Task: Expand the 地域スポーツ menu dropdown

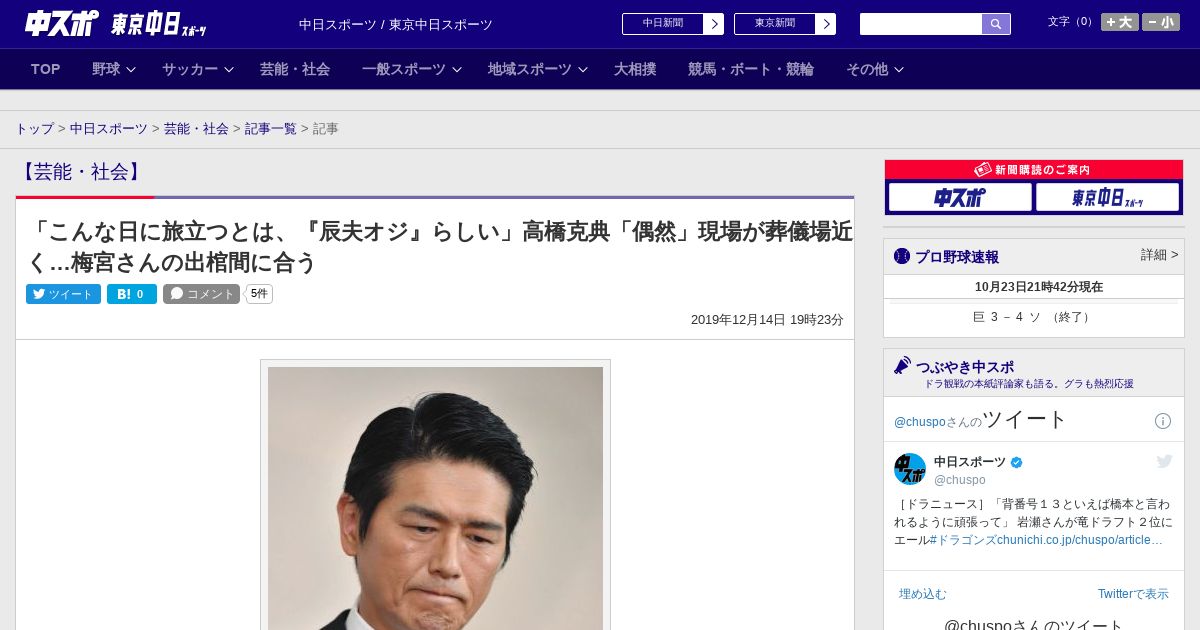Action: (x=537, y=69)
